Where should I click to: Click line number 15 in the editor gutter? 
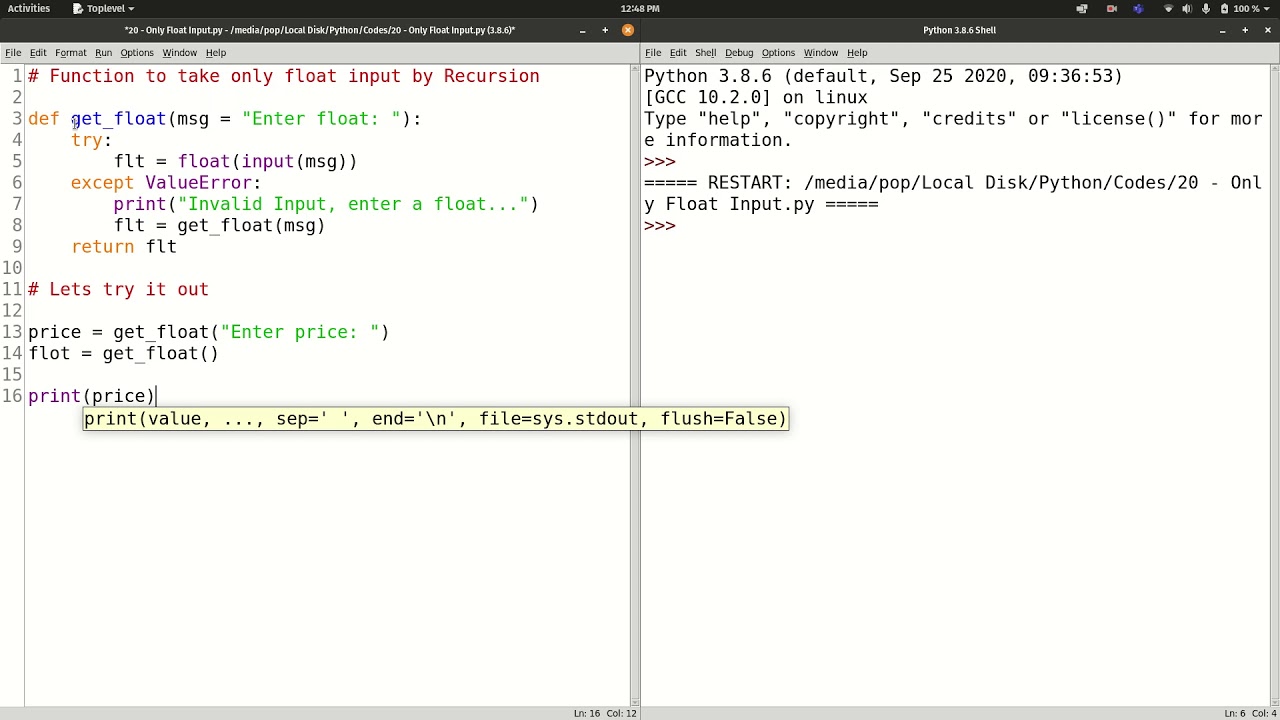(12, 375)
